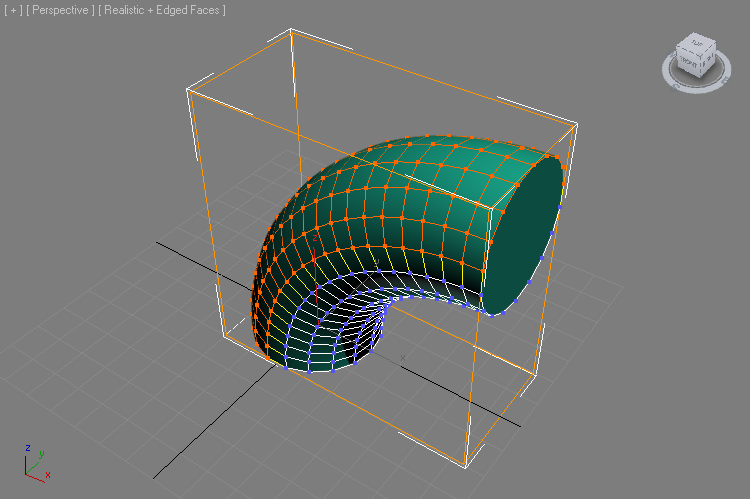Click the Front face of the ViewCube
Viewport: 750px width, 499px height.
[688, 62]
